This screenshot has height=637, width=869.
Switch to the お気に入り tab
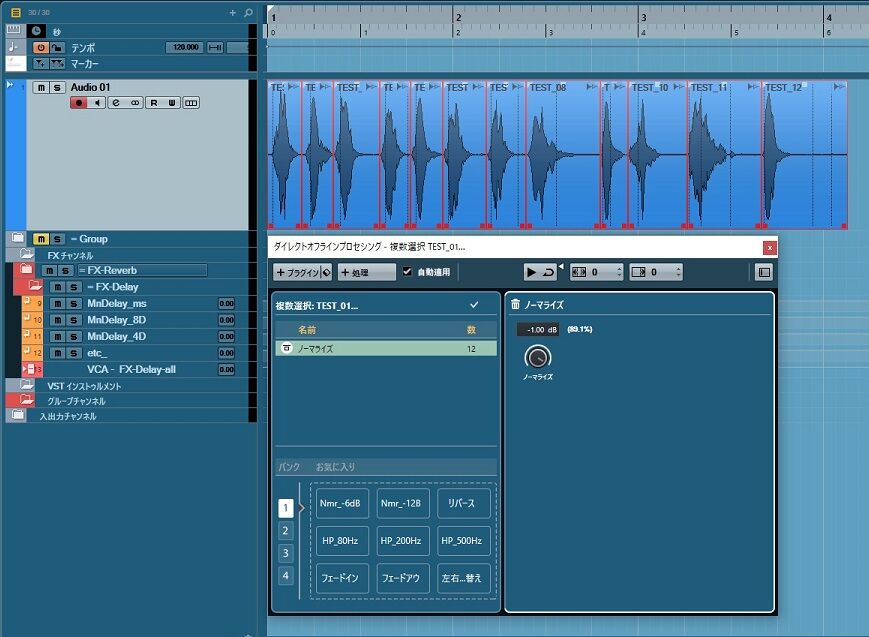click(335, 467)
